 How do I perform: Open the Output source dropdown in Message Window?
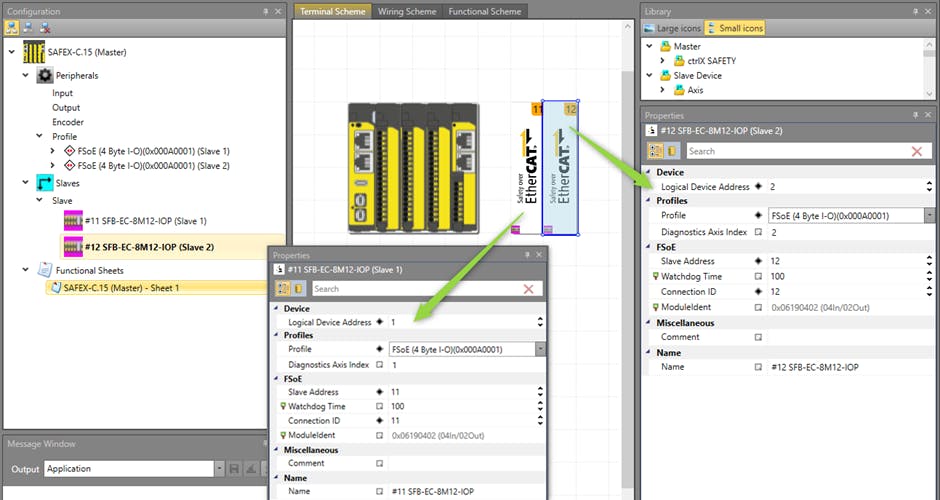tap(218, 468)
